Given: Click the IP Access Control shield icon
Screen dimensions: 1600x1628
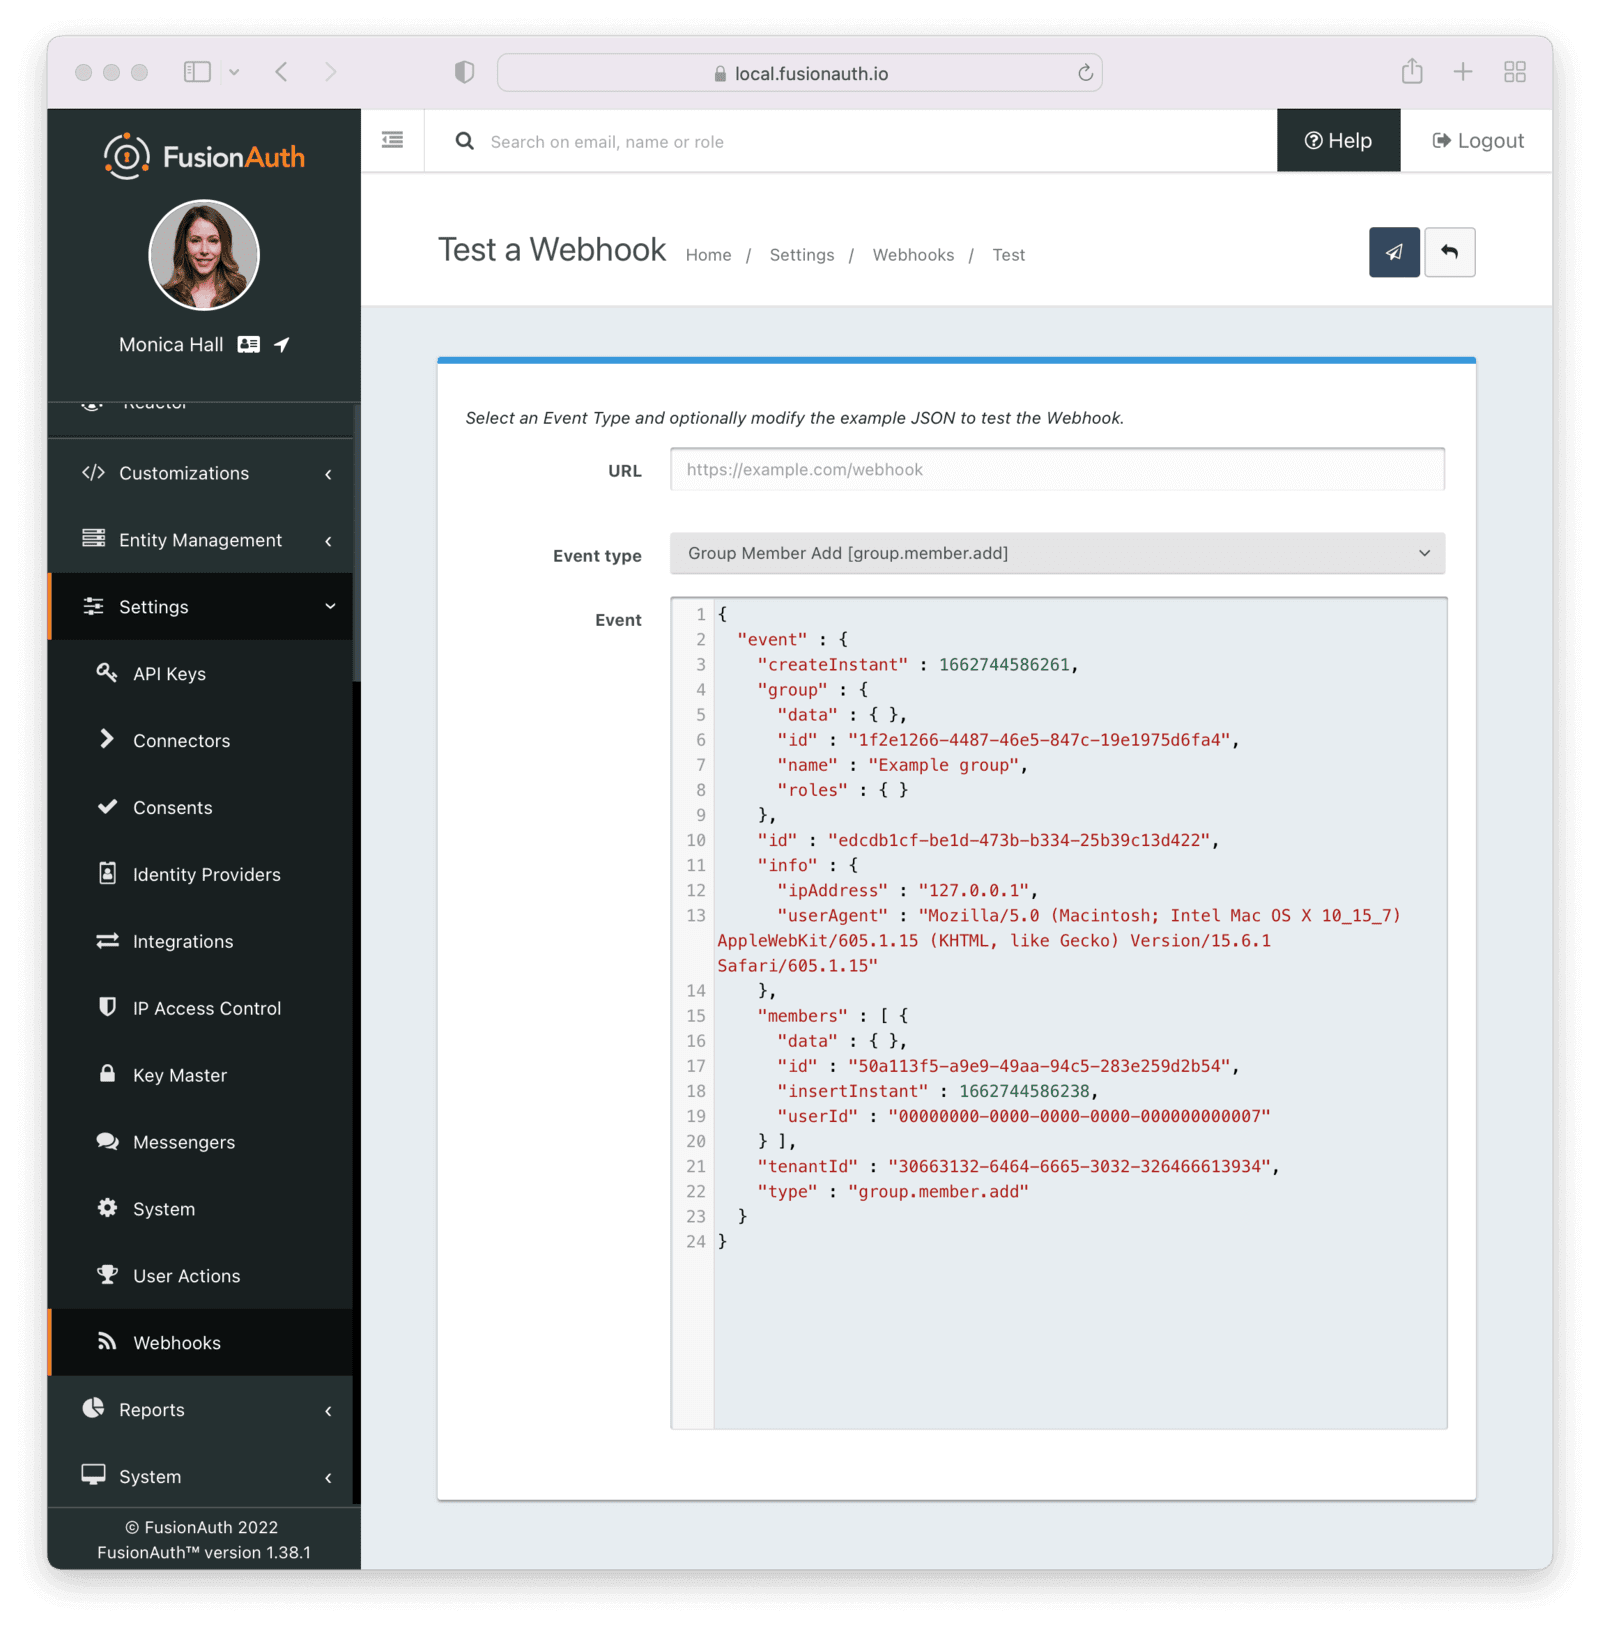Looking at the screenshot, I should [107, 1007].
